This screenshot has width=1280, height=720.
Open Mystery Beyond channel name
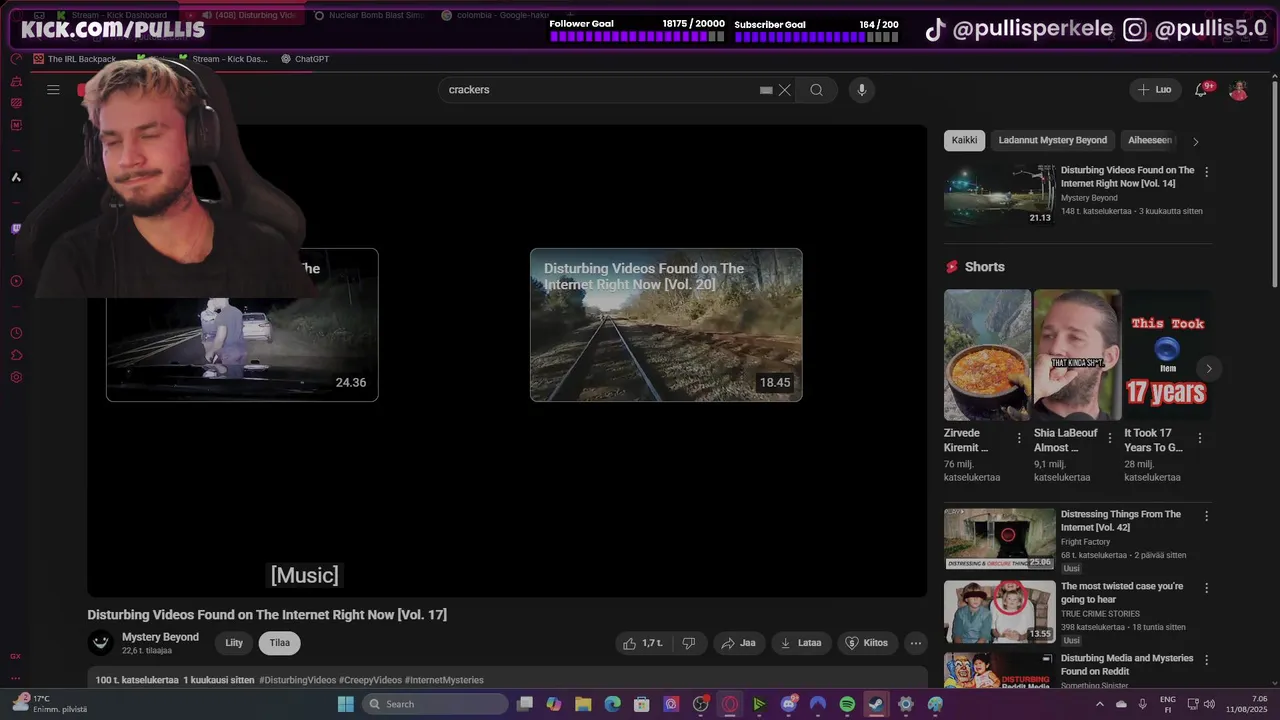160,637
